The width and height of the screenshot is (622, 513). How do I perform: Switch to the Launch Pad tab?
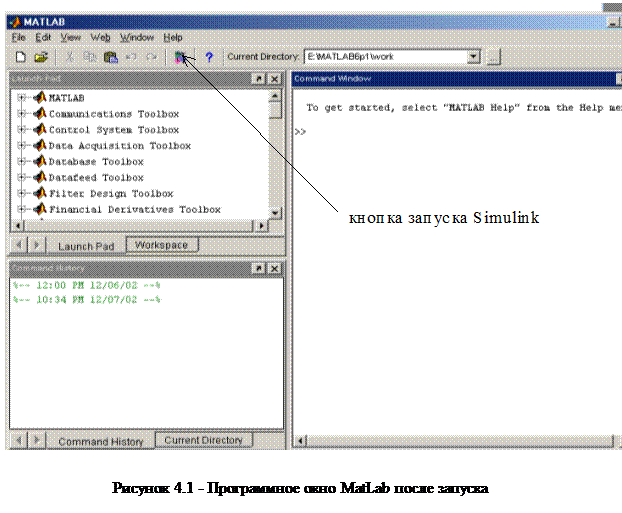(x=86, y=246)
